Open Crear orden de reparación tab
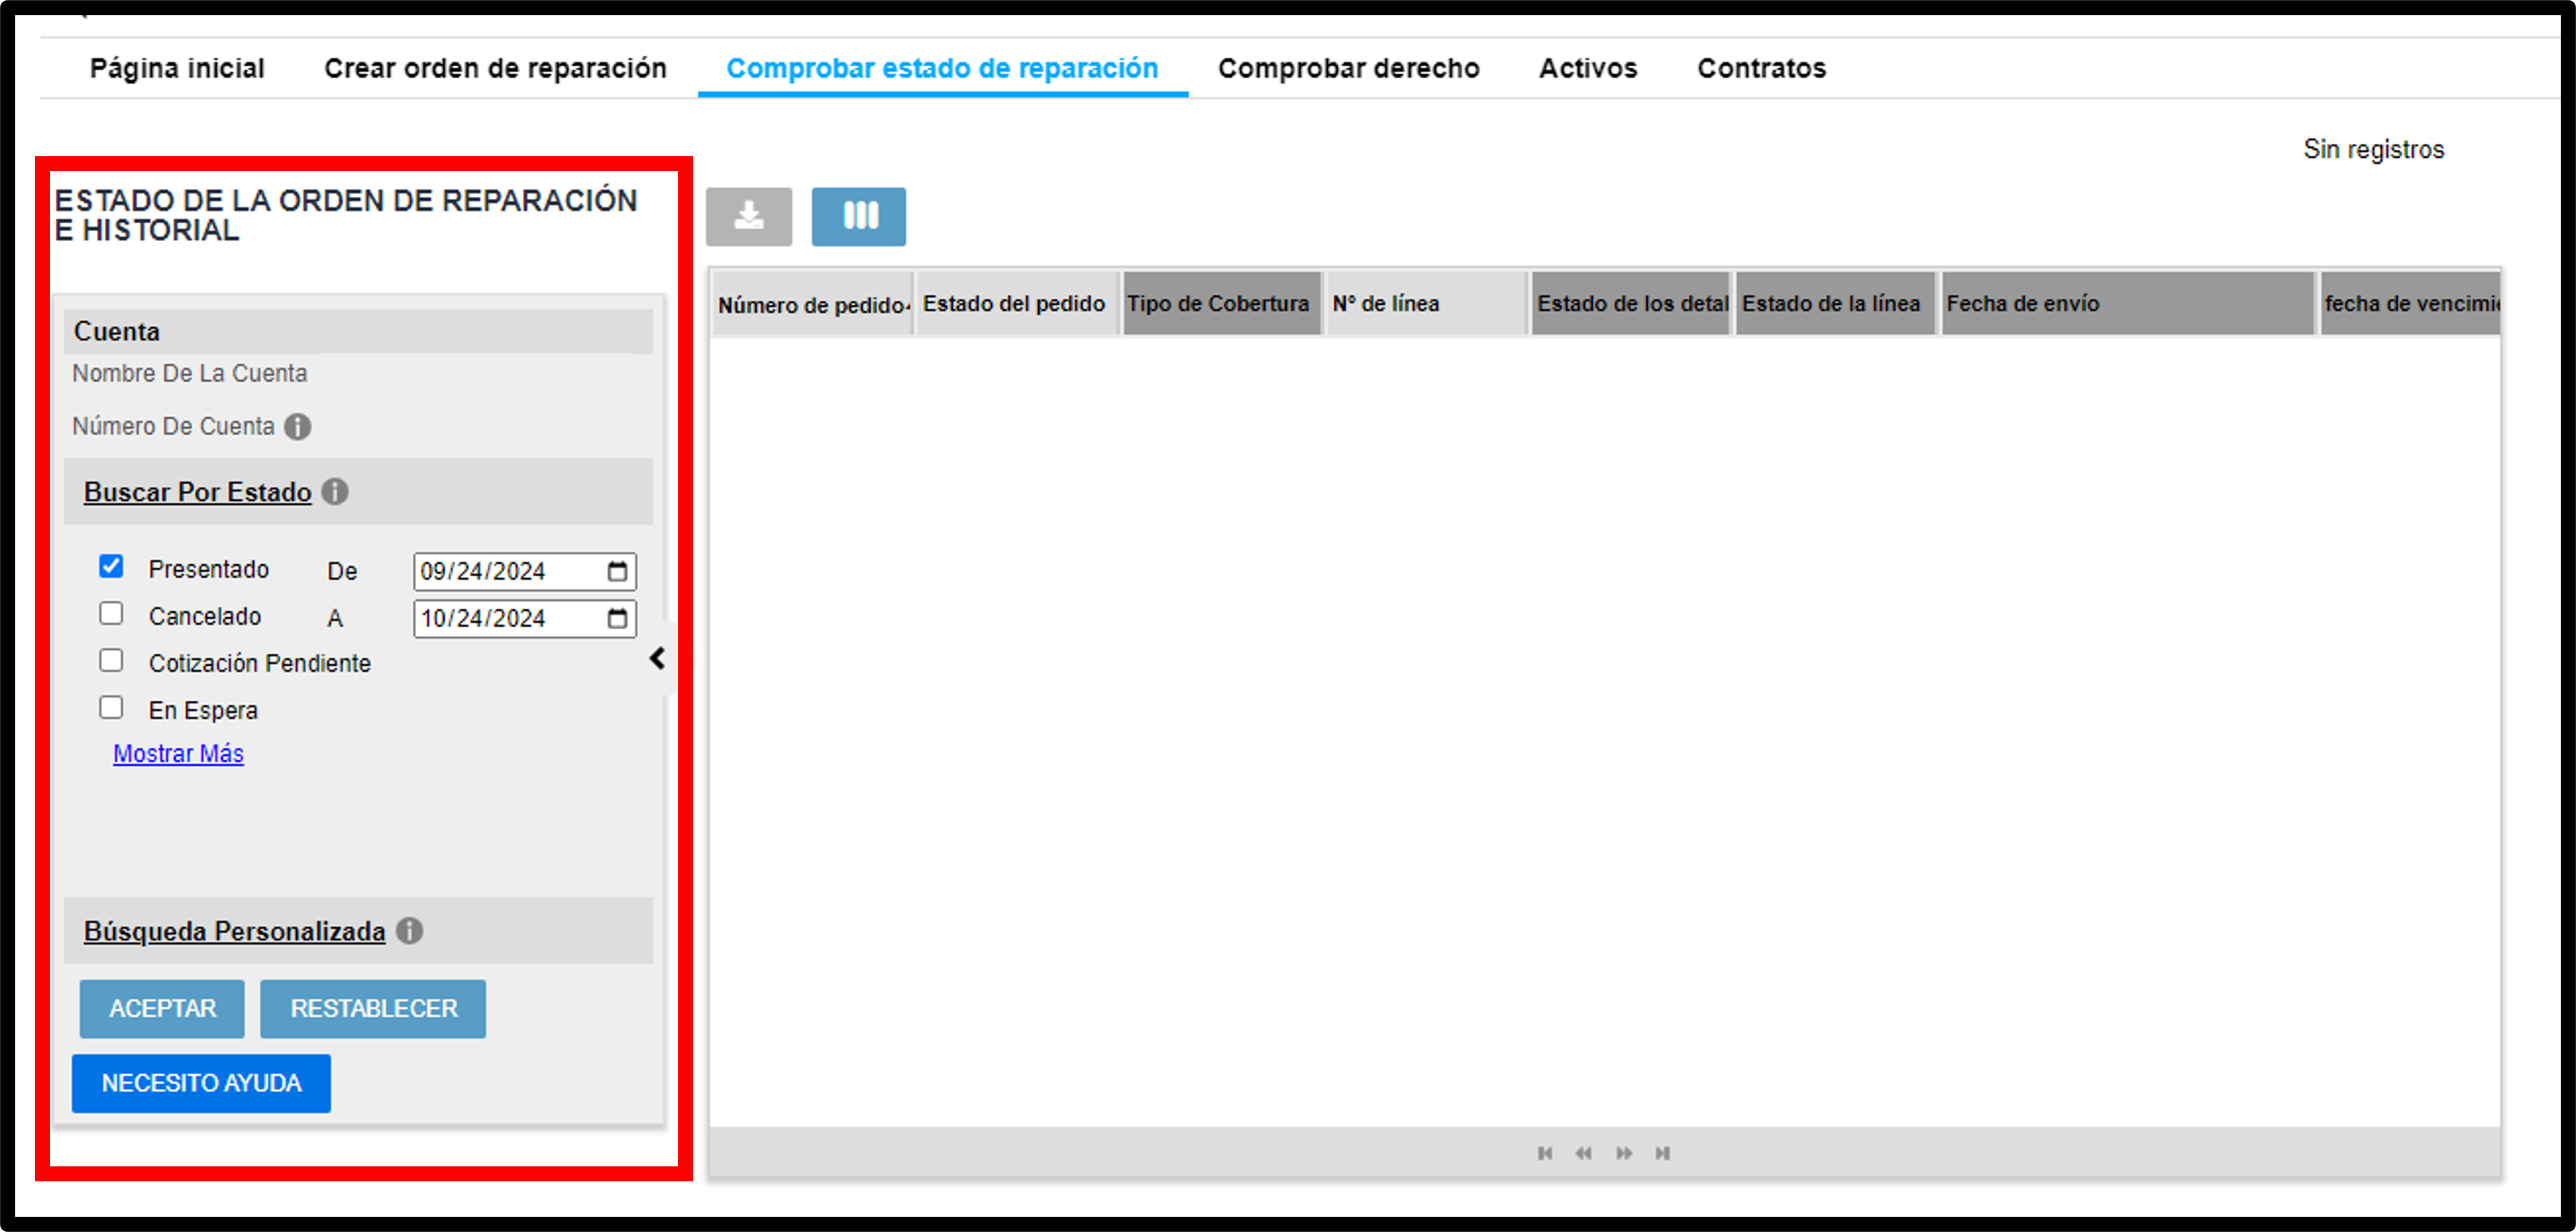 click(x=495, y=68)
